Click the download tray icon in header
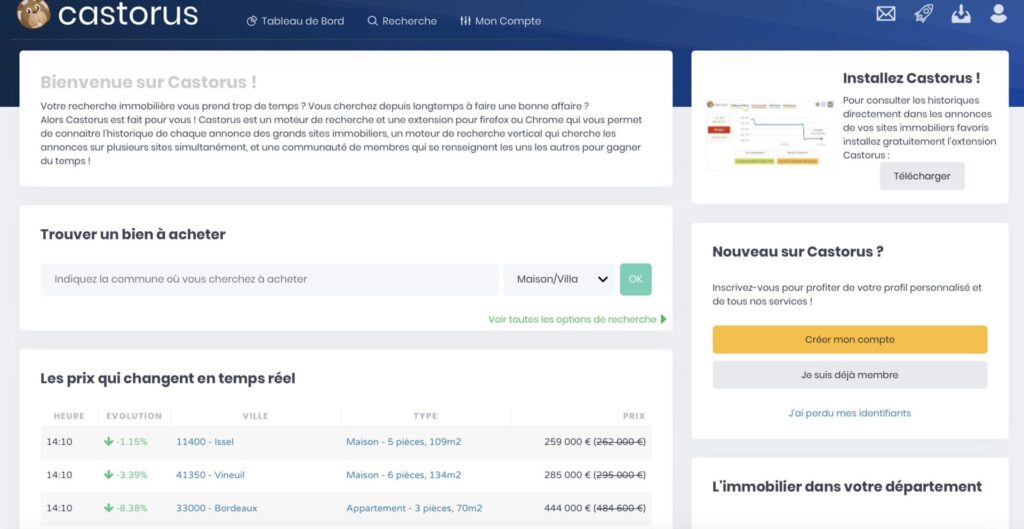The height and width of the screenshot is (529, 1024). pos(961,13)
